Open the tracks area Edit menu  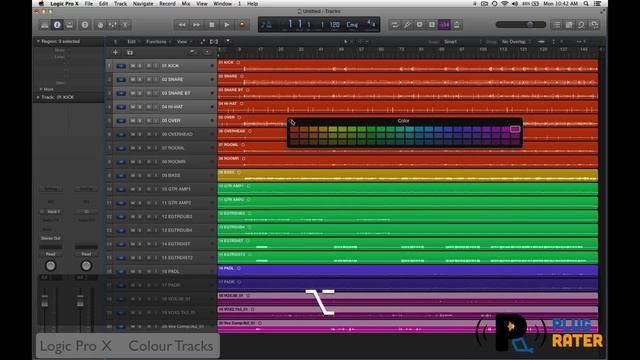point(132,42)
